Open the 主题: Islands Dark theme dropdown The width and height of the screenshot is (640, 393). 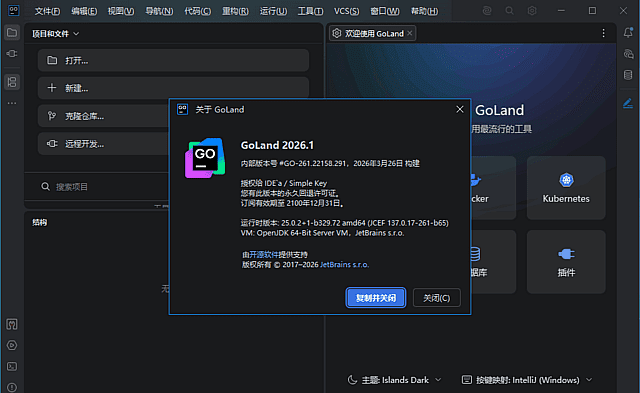[x=394, y=380]
